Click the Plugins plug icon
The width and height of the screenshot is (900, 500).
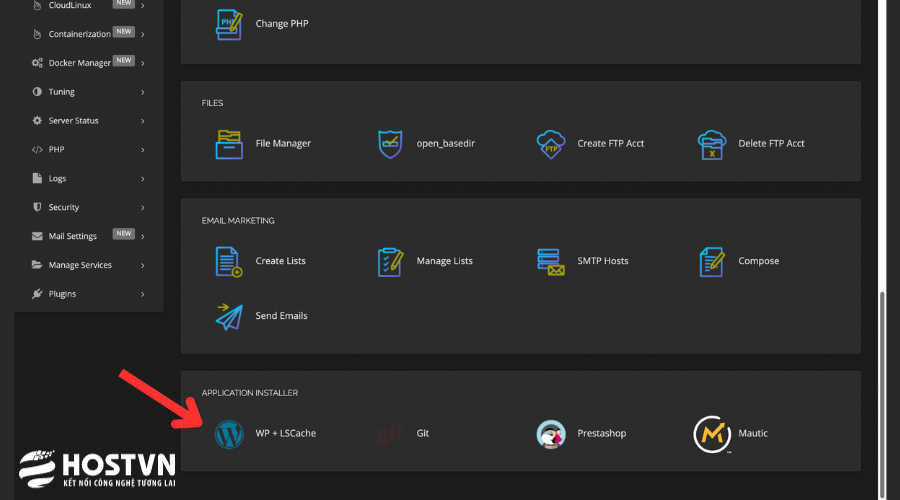(x=37, y=293)
